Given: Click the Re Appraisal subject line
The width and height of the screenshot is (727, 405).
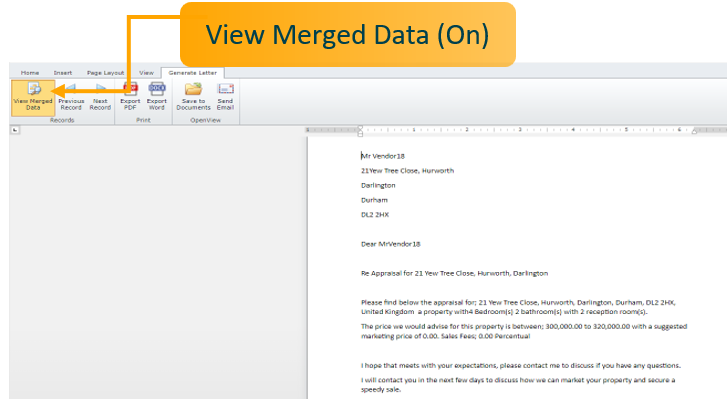Looking at the screenshot, I should (x=454, y=273).
